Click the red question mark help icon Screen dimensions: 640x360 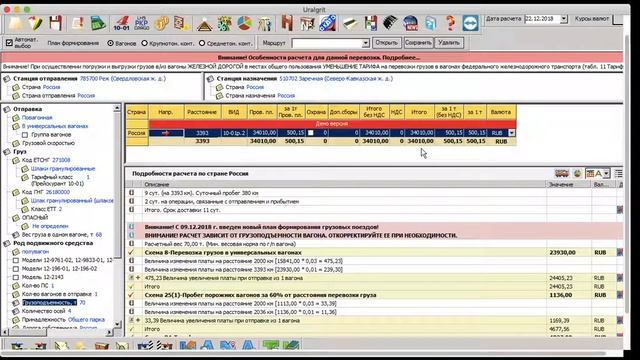pos(451,23)
